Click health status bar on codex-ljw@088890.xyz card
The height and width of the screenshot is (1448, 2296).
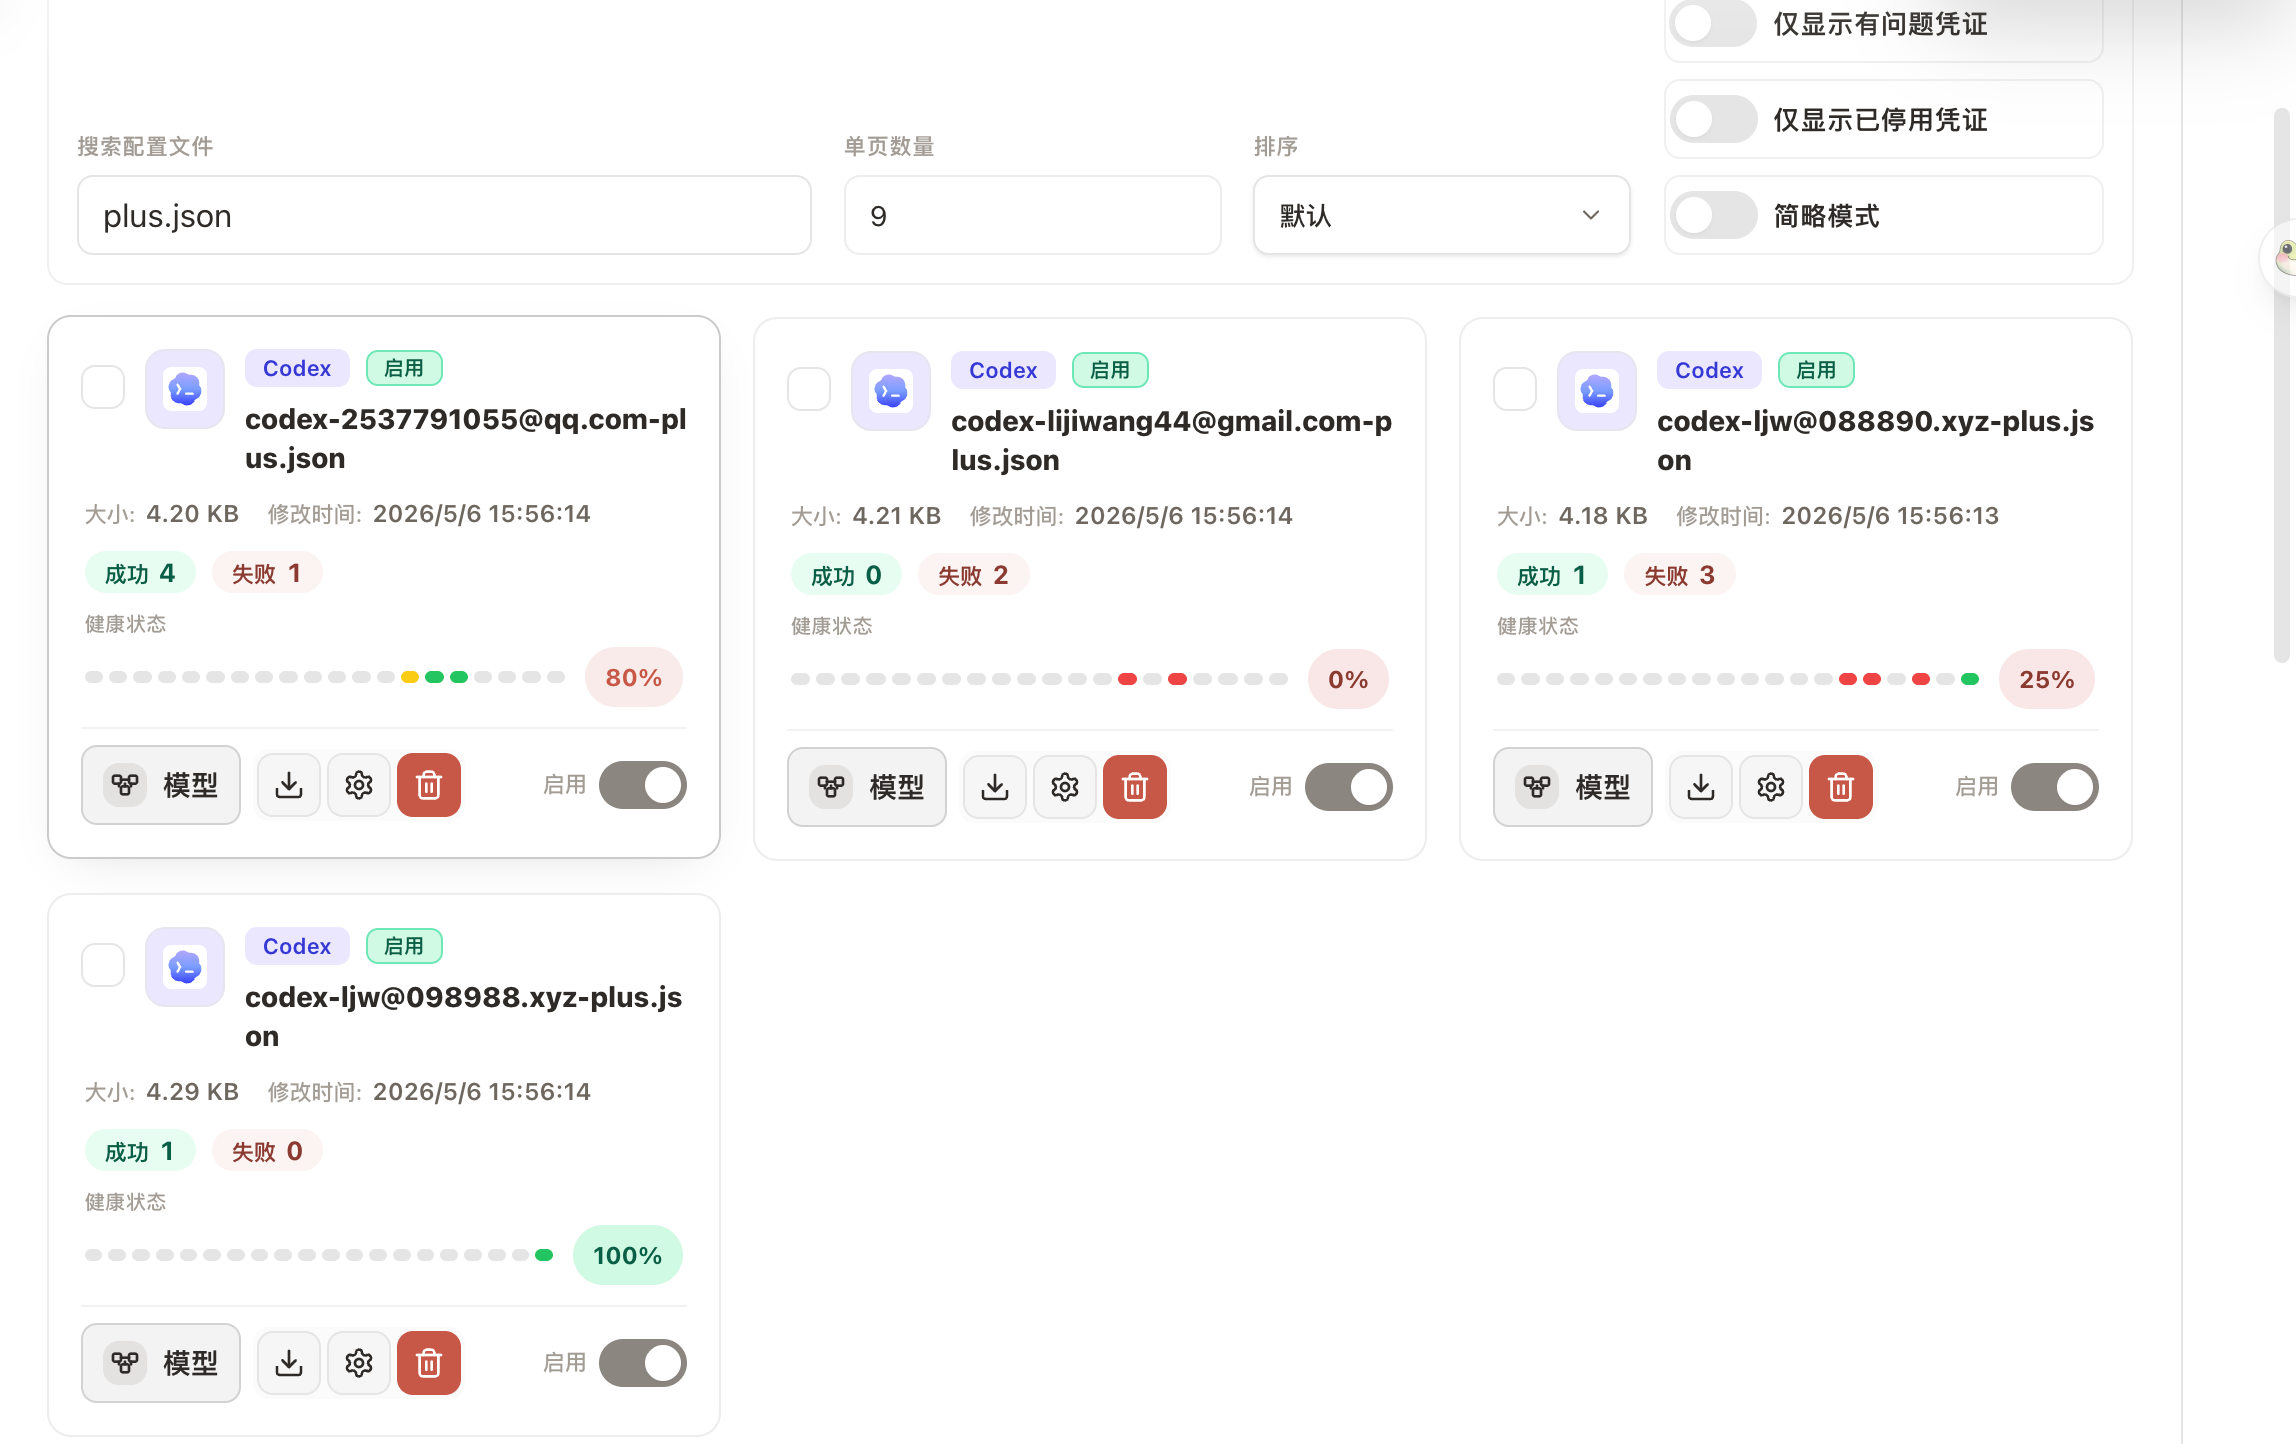[x=1738, y=679]
